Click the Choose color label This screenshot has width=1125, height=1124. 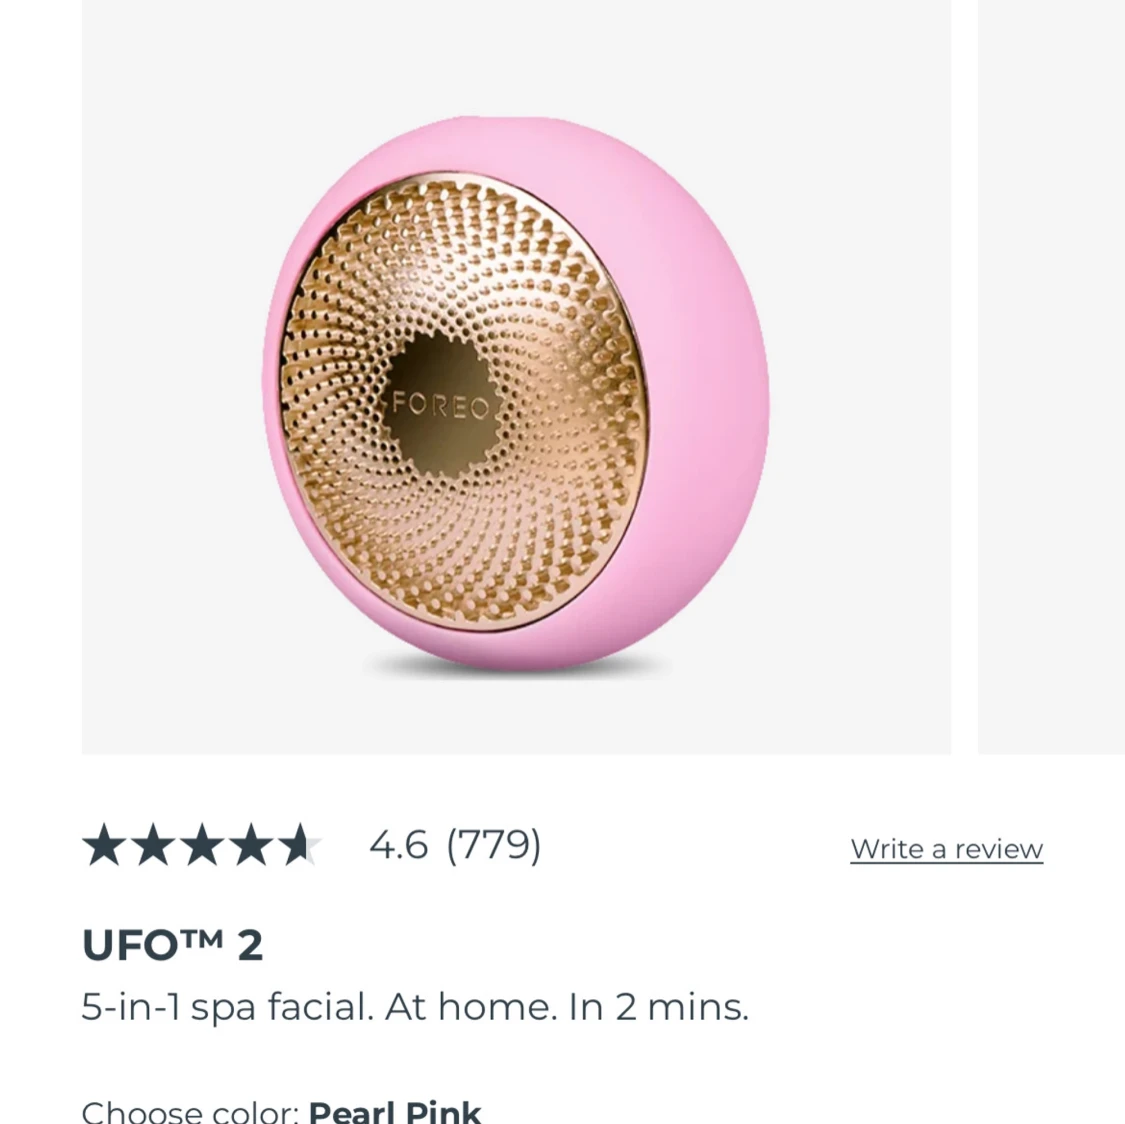190,1111
